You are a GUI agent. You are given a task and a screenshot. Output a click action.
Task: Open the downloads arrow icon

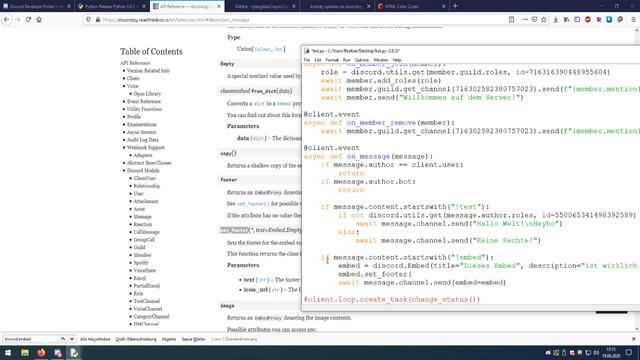point(556,20)
